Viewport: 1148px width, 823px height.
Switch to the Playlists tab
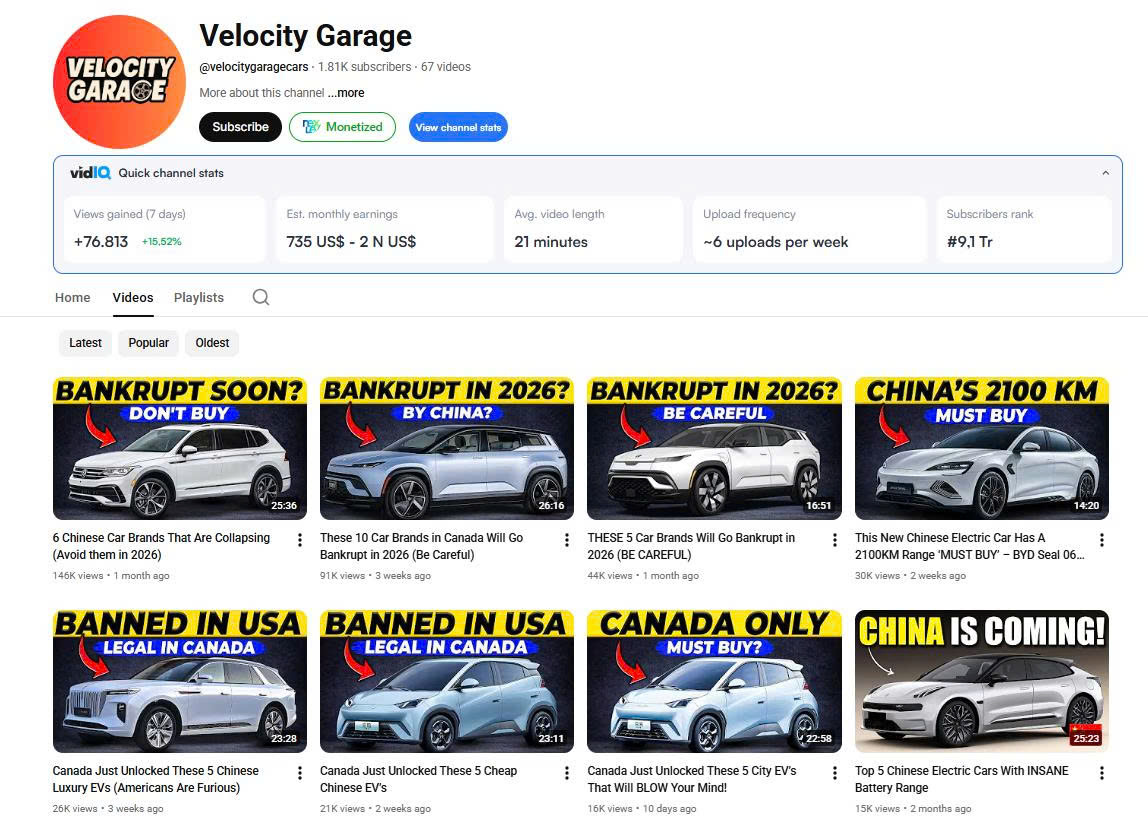[x=199, y=297]
